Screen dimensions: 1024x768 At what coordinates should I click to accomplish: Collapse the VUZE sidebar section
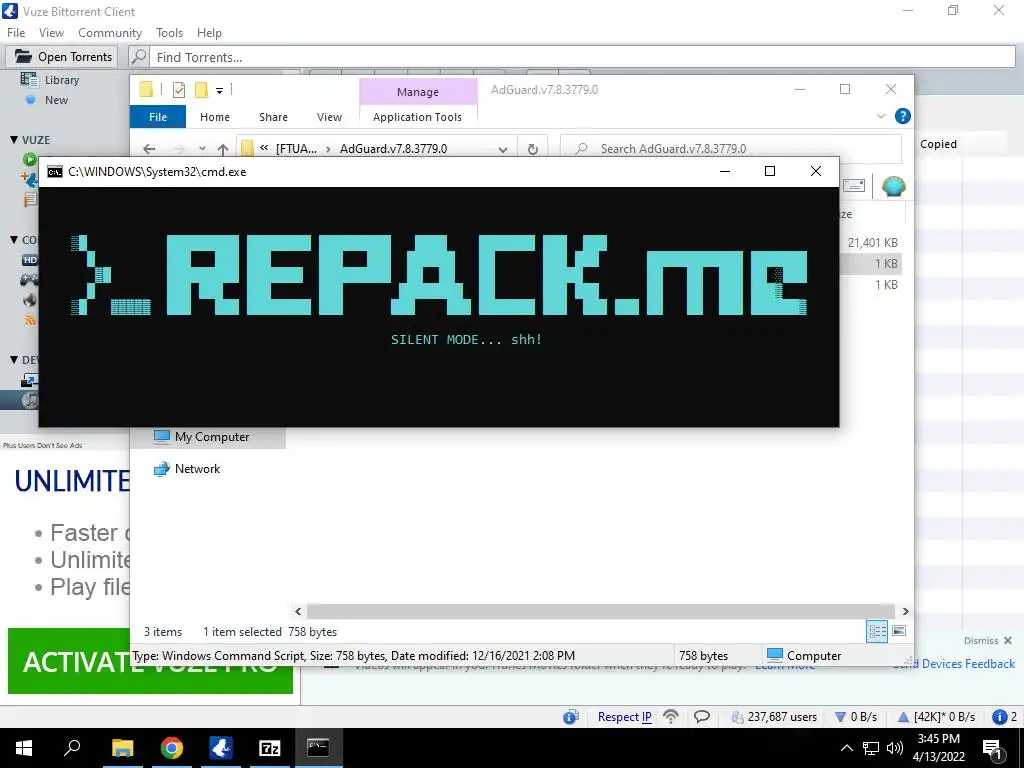(14, 140)
